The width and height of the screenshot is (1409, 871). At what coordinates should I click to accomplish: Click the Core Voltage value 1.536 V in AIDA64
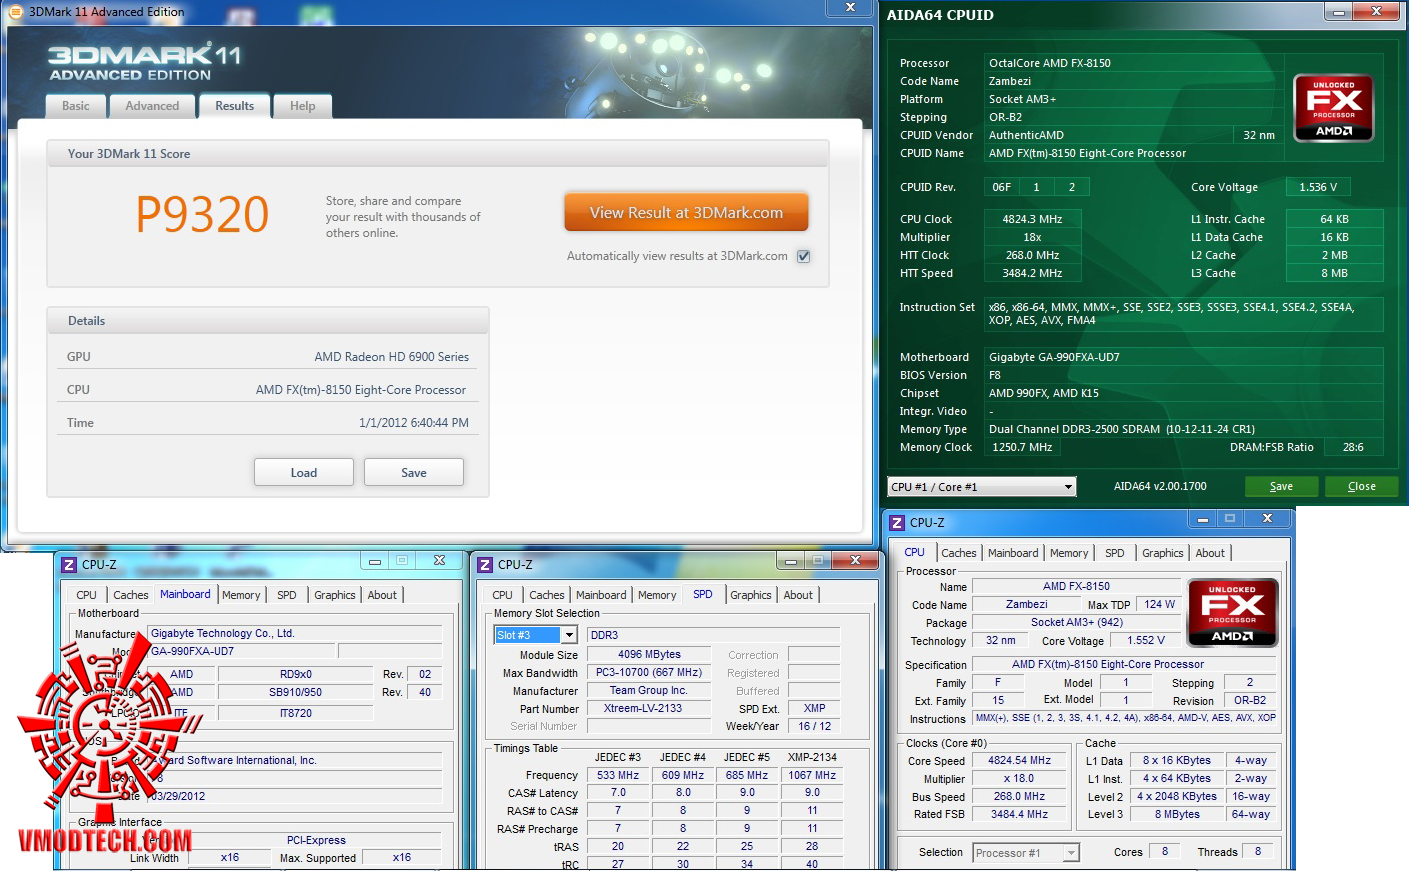tap(1319, 187)
